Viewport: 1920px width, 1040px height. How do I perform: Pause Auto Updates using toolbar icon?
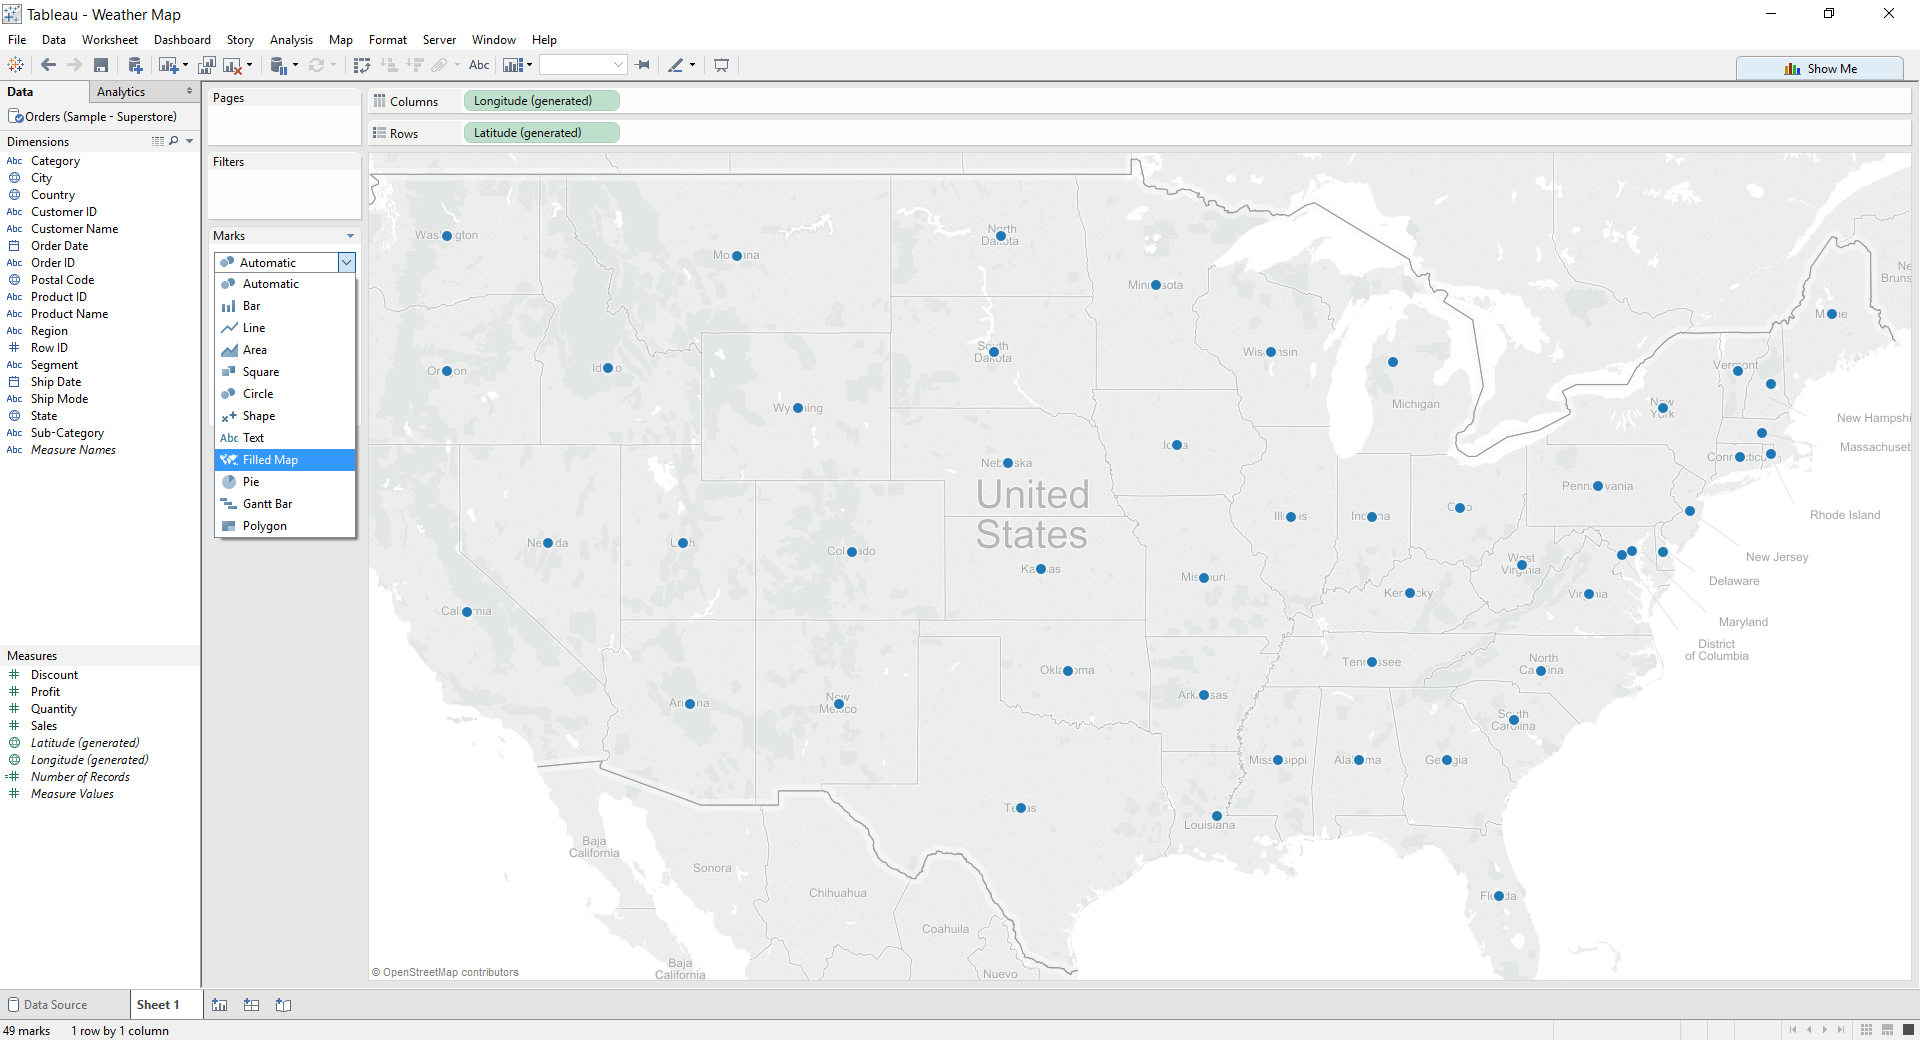281,64
